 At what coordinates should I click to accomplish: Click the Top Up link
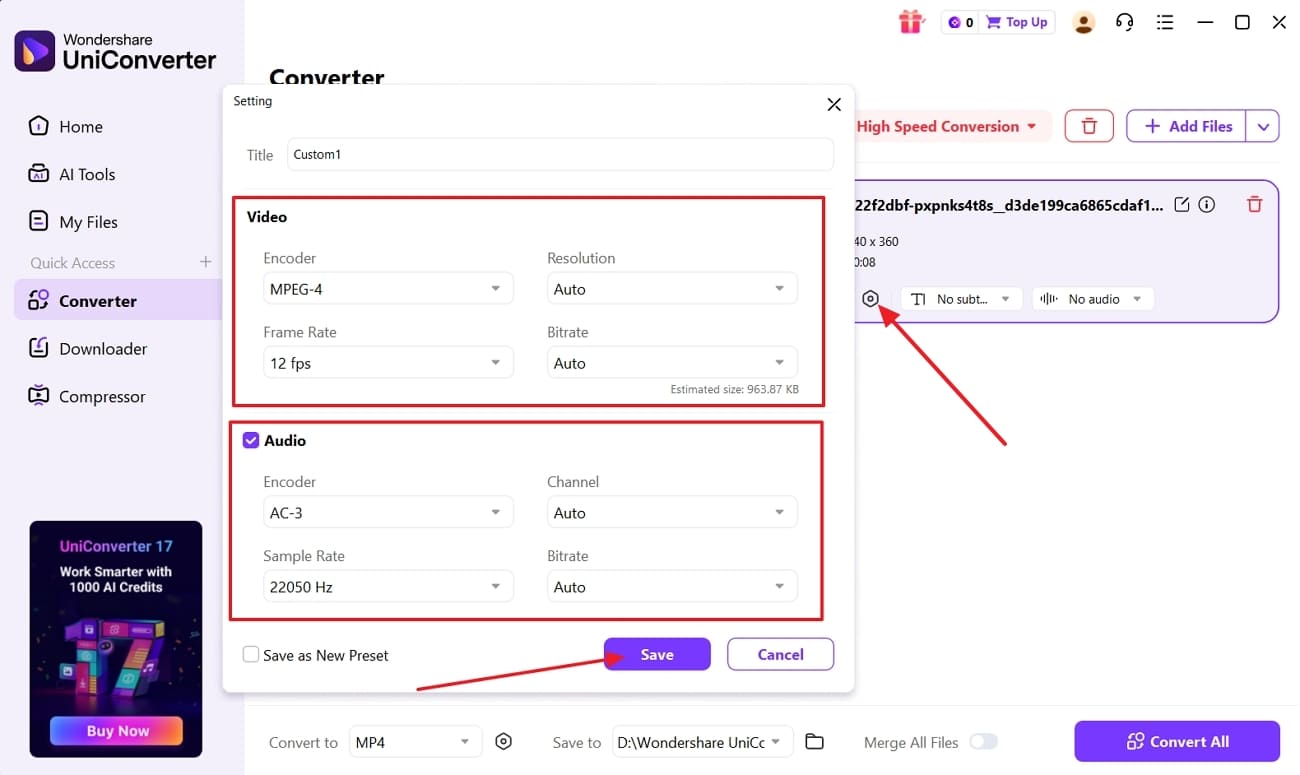click(x=1017, y=21)
